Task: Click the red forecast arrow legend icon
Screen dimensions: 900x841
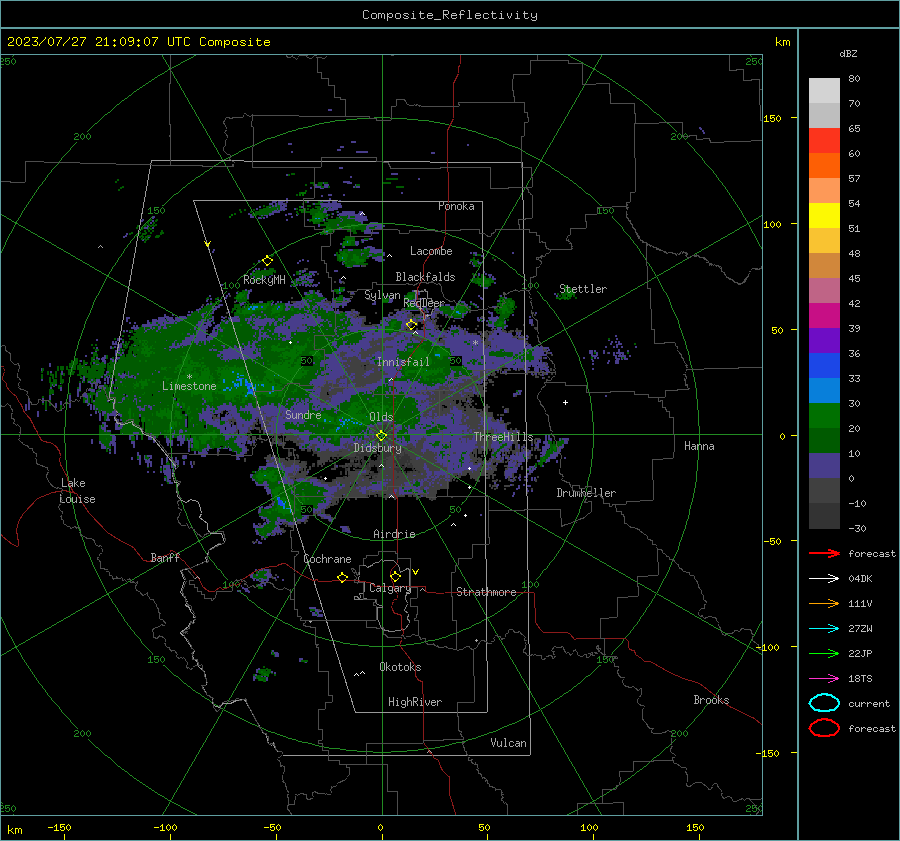Action: click(x=824, y=553)
